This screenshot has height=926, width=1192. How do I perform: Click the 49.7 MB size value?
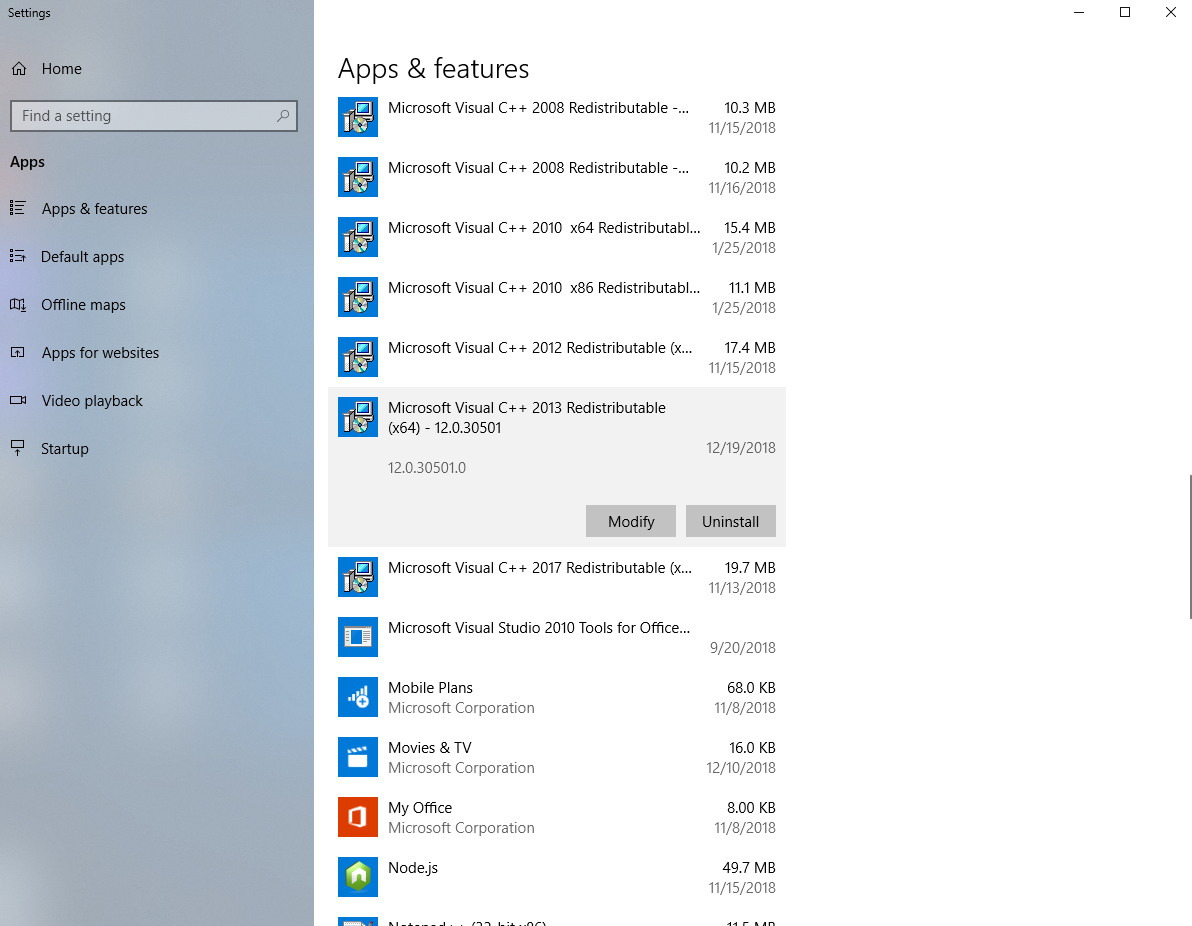click(749, 867)
